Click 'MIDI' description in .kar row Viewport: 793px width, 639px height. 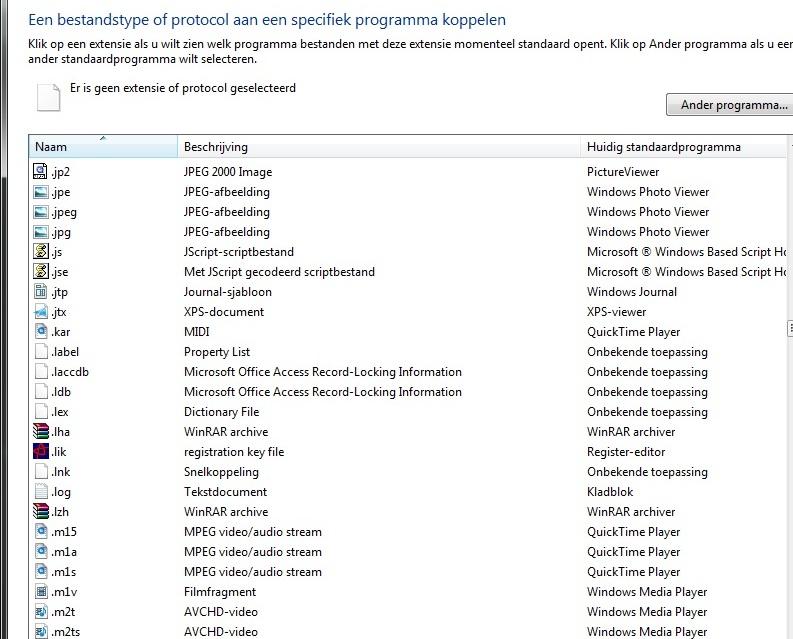coord(196,332)
